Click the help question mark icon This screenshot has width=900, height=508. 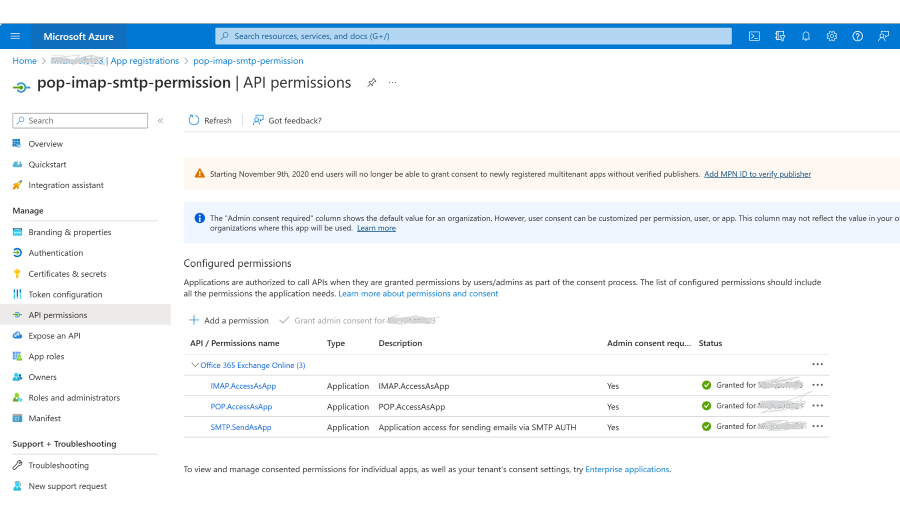[x=858, y=36]
